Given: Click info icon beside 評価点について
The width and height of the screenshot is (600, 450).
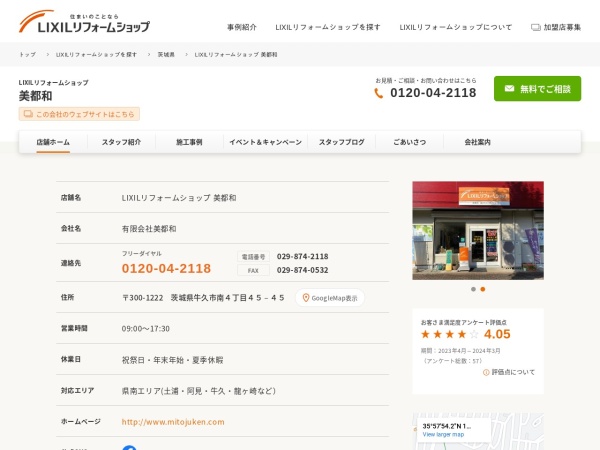Looking at the screenshot, I should coord(486,372).
